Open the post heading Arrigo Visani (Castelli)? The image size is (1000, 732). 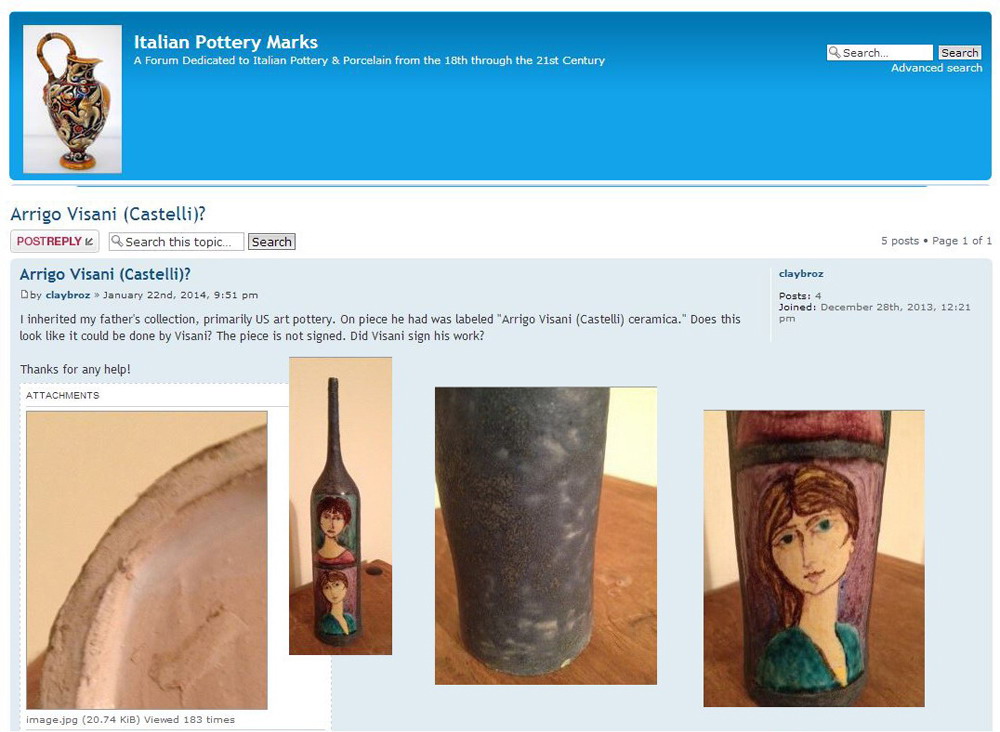click(105, 274)
